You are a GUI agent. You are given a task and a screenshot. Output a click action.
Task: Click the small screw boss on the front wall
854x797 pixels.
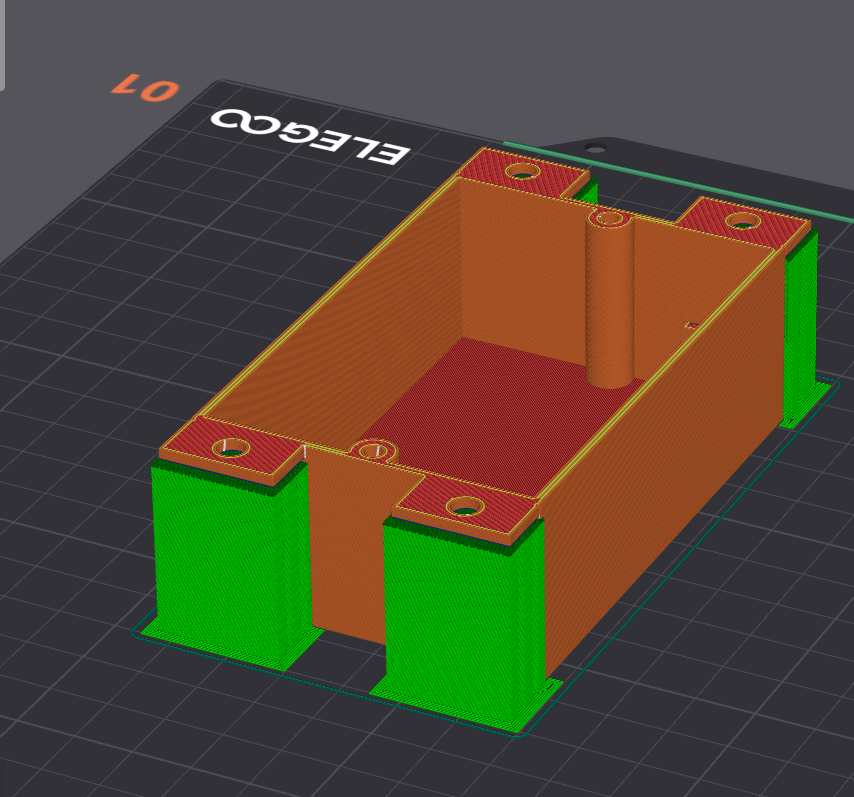[374, 451]
